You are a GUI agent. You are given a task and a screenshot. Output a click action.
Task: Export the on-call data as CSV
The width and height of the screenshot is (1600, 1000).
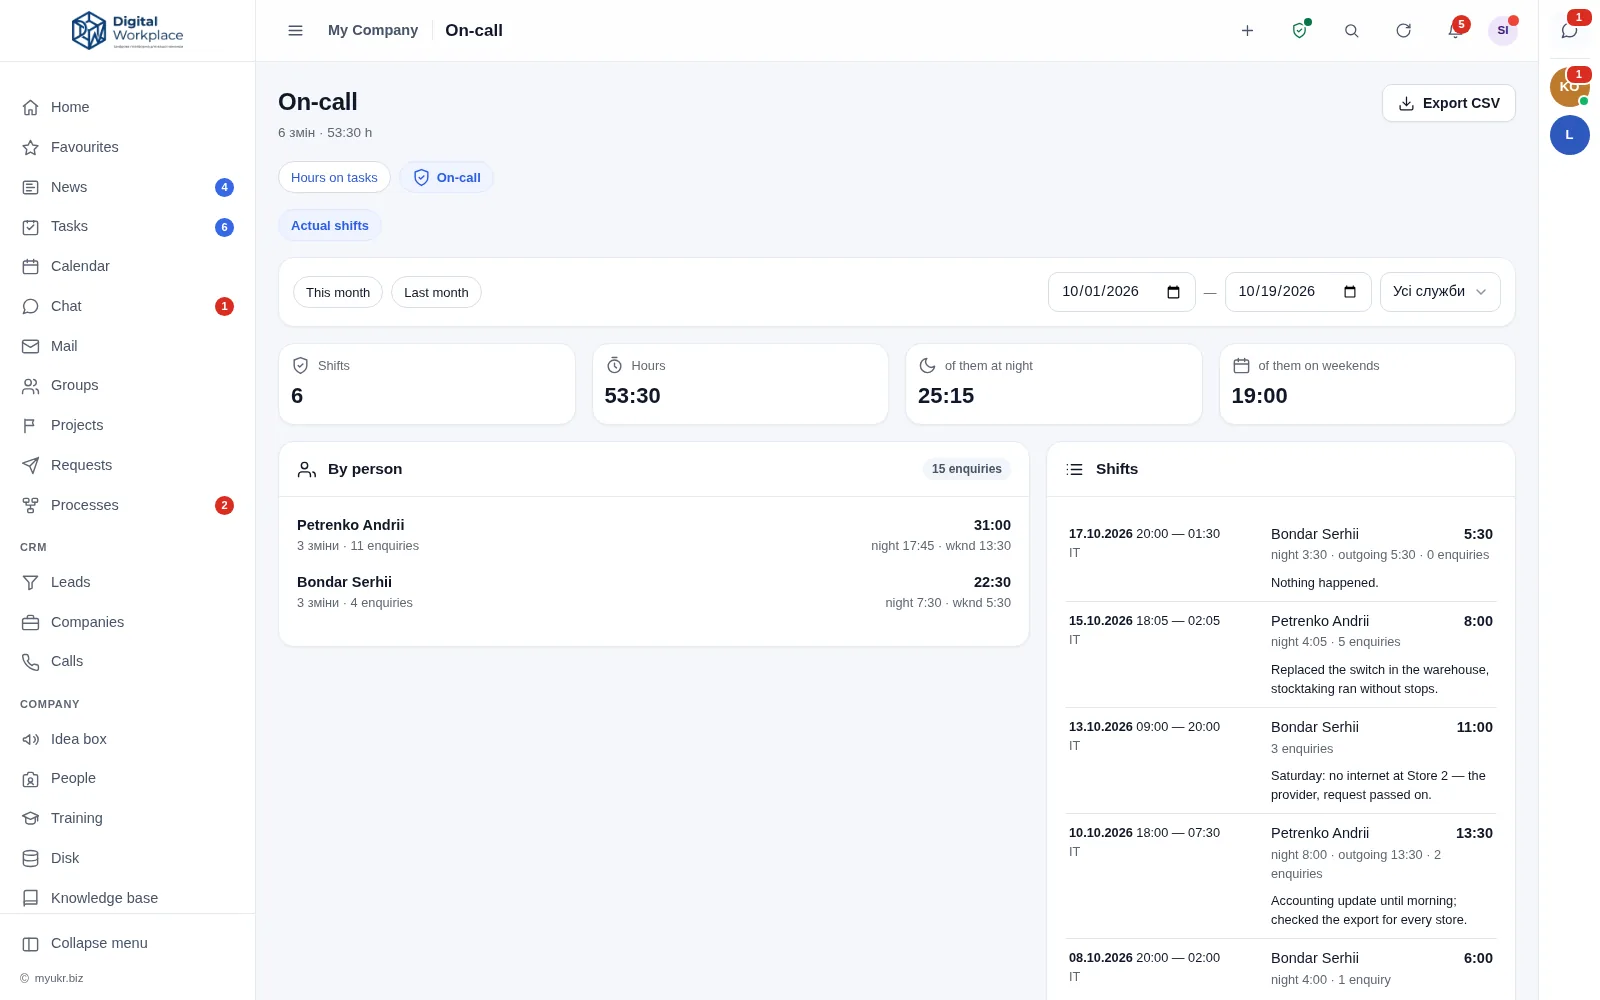pos(1448,103)
